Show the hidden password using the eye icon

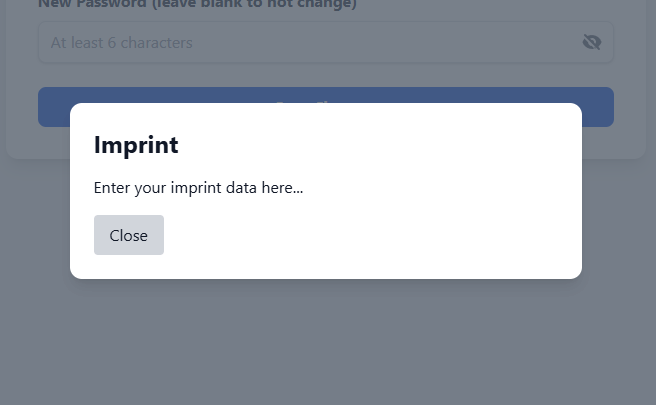[591, 42]
